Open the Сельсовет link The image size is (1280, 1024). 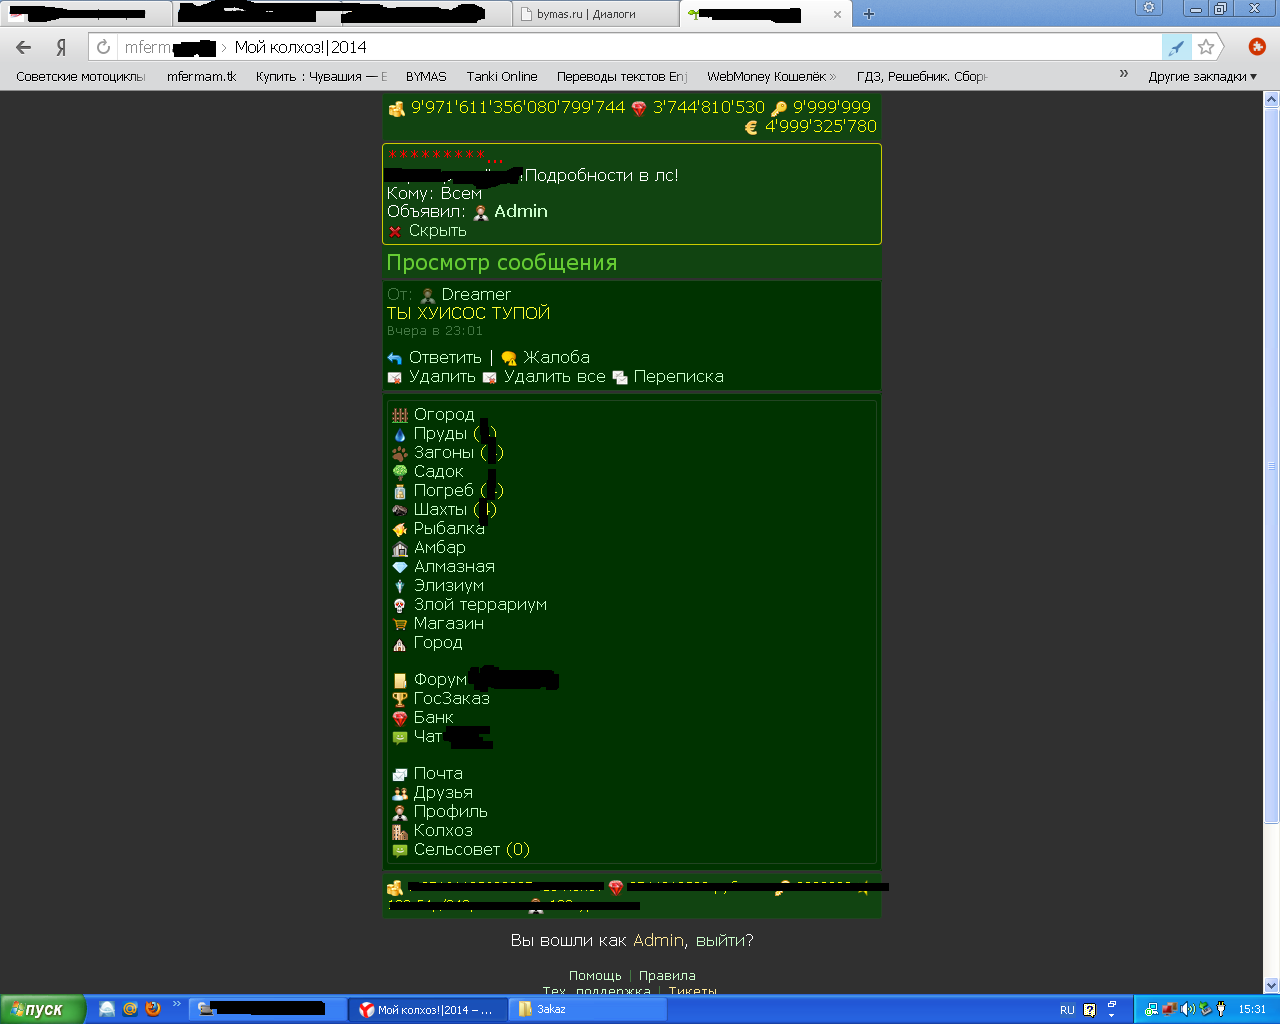pyautogui.click(x=456, y=850)
